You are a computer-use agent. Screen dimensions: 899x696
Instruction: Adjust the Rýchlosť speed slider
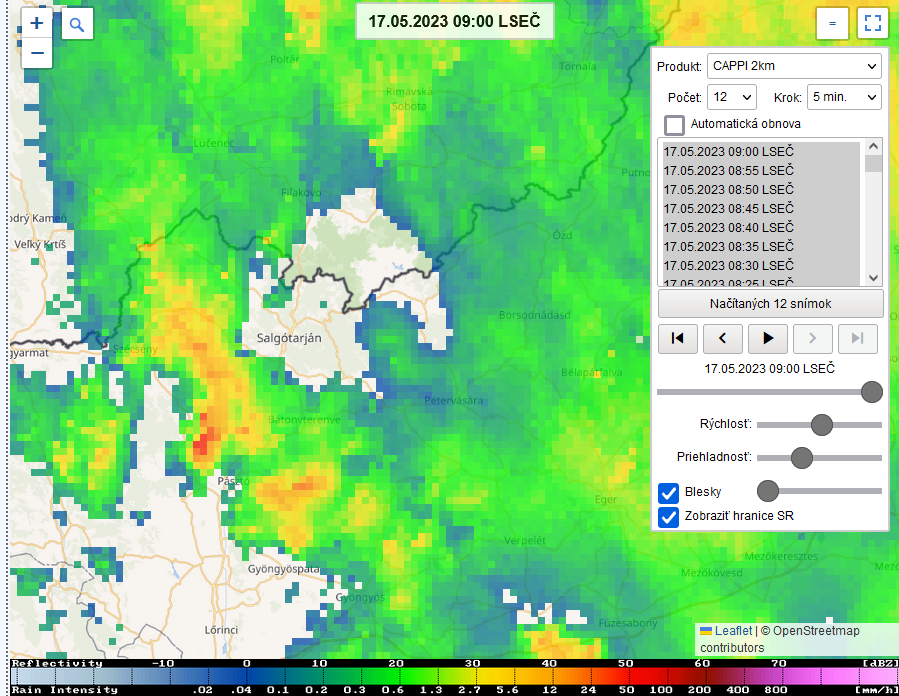pyautogui.click(x=821, y=425)
